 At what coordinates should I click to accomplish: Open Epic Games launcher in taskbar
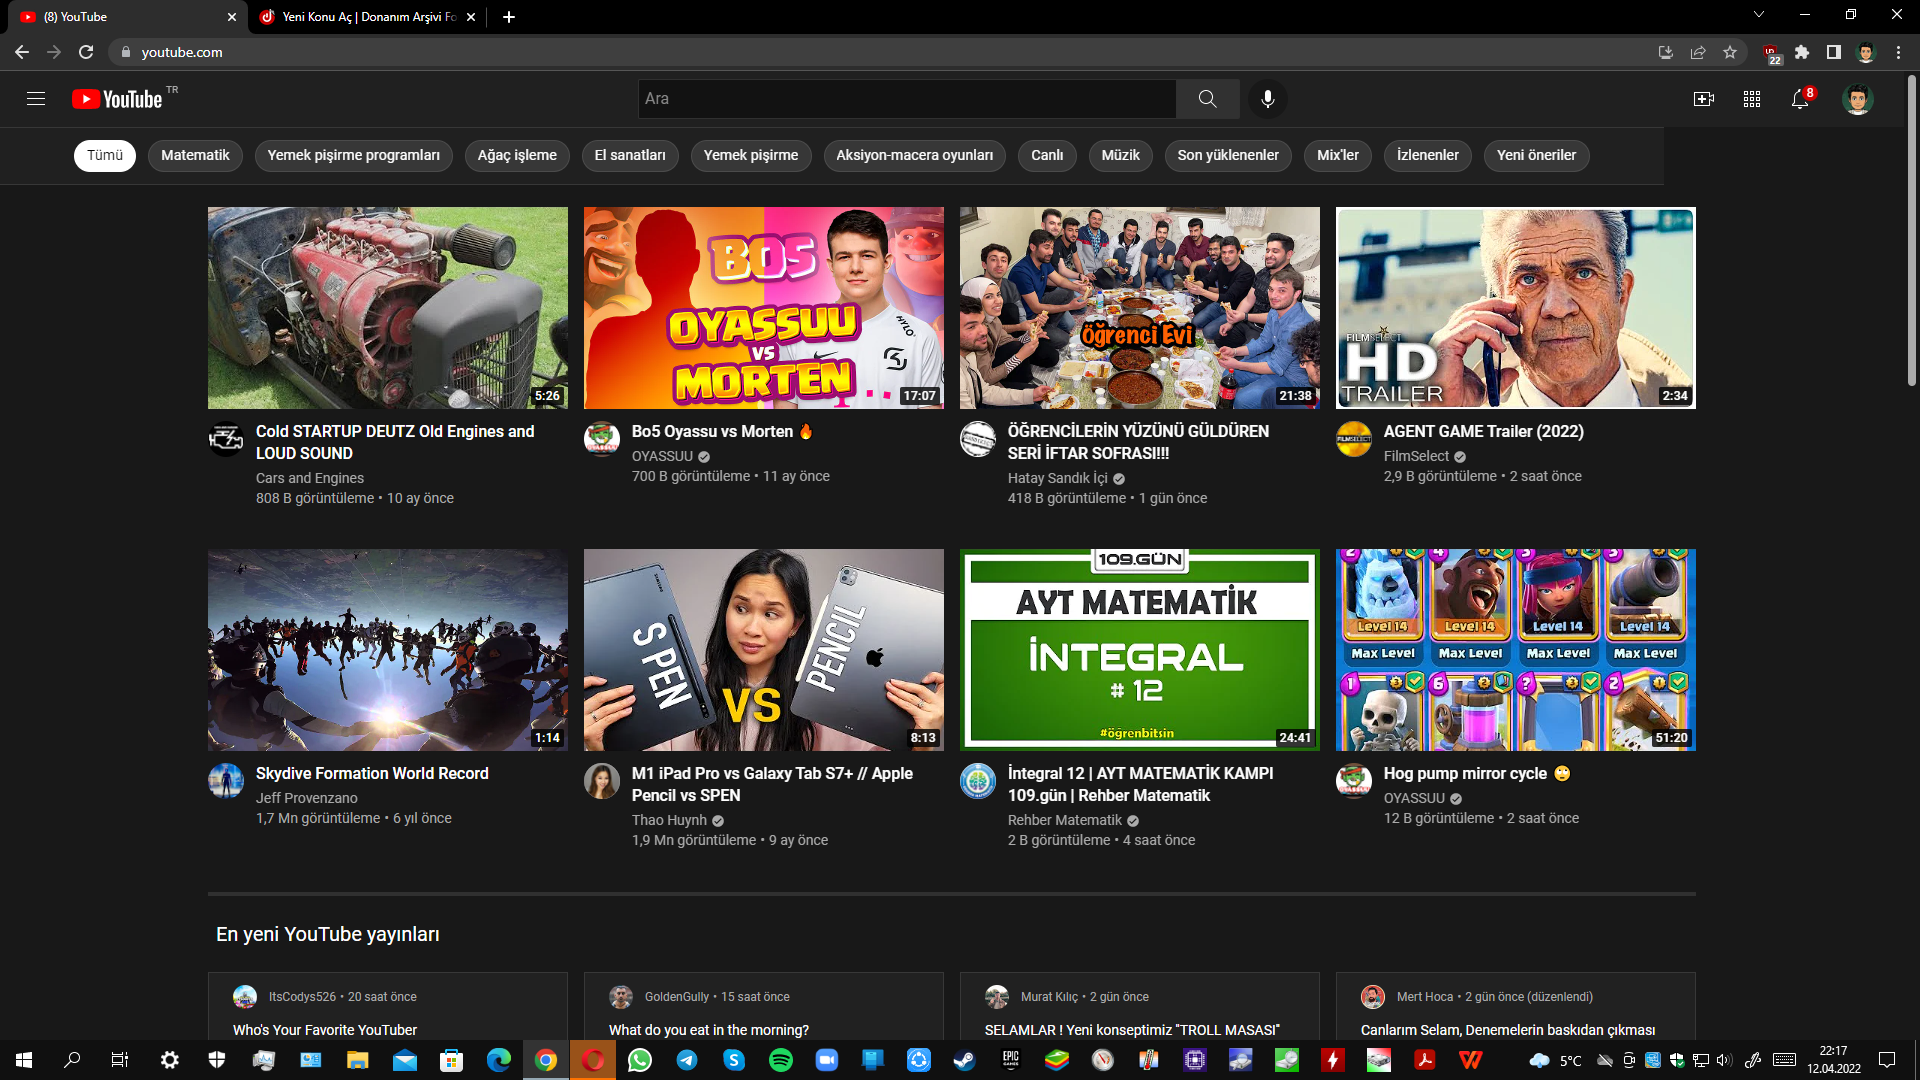(1011, 1060)
